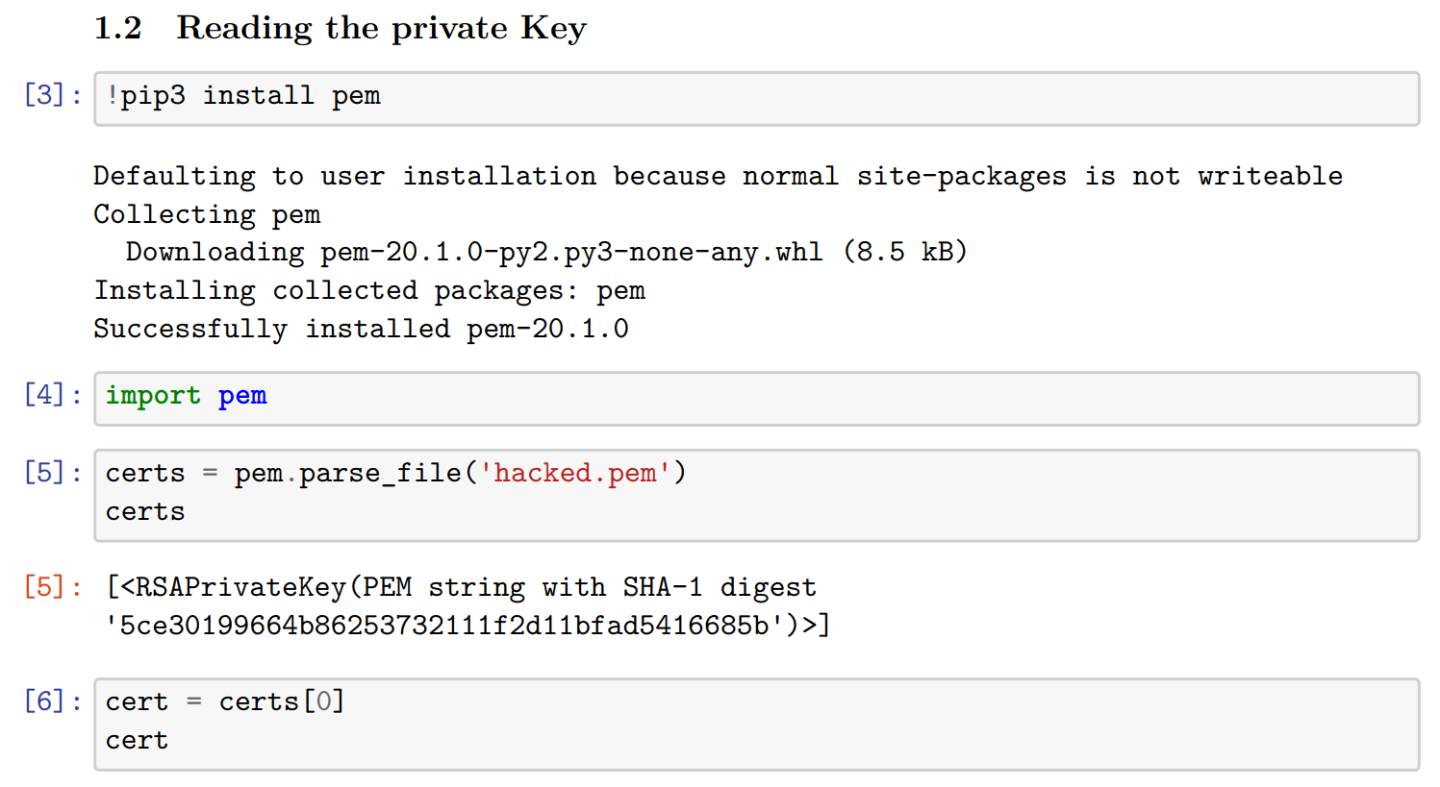The image size is (1440, 787).
Task: Click the red 'hacked.pem' string literal
Action: (574, 473)
